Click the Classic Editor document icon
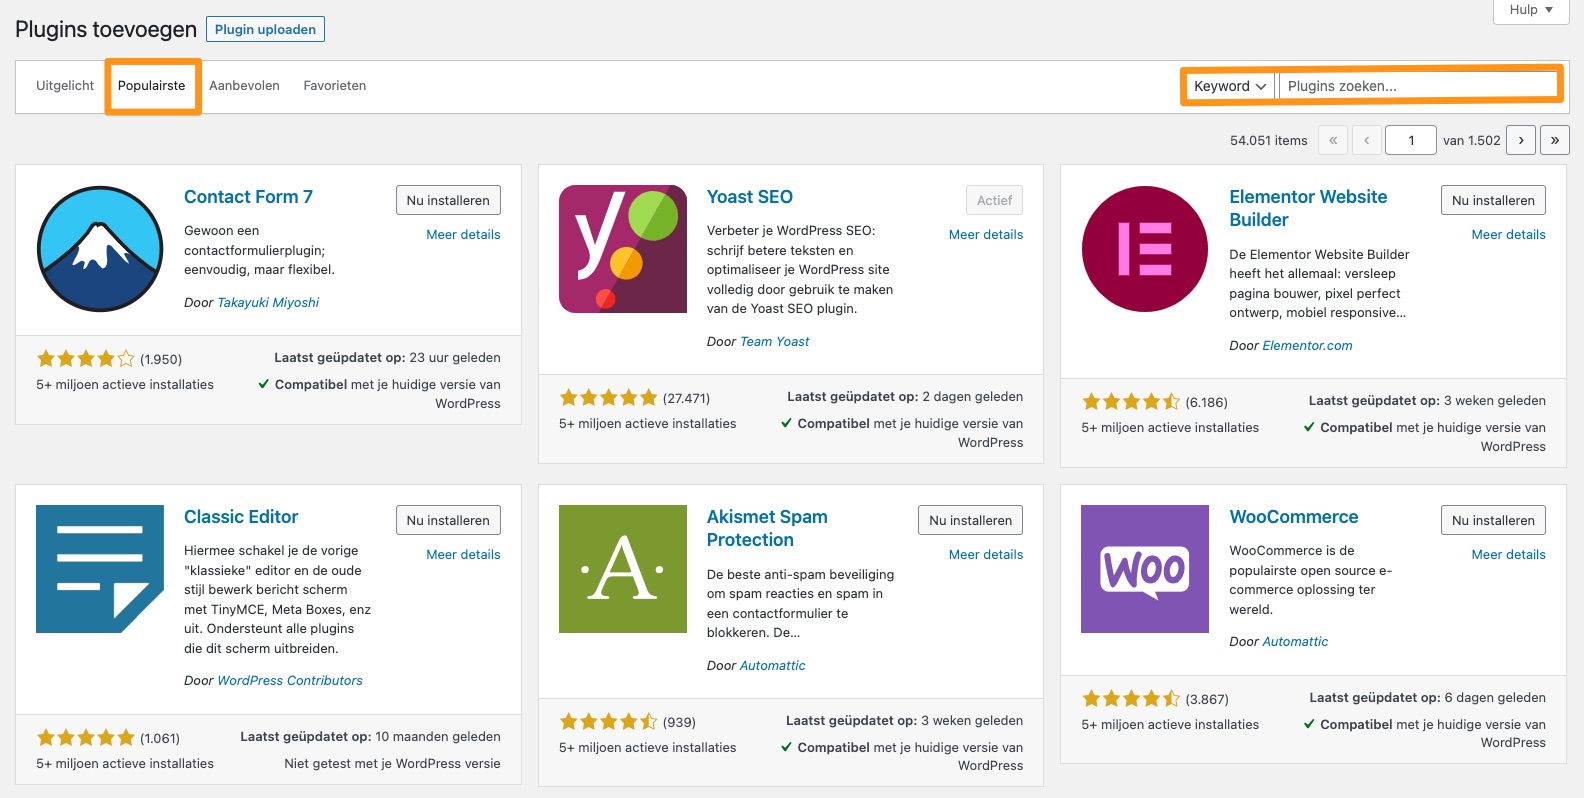 99,569
